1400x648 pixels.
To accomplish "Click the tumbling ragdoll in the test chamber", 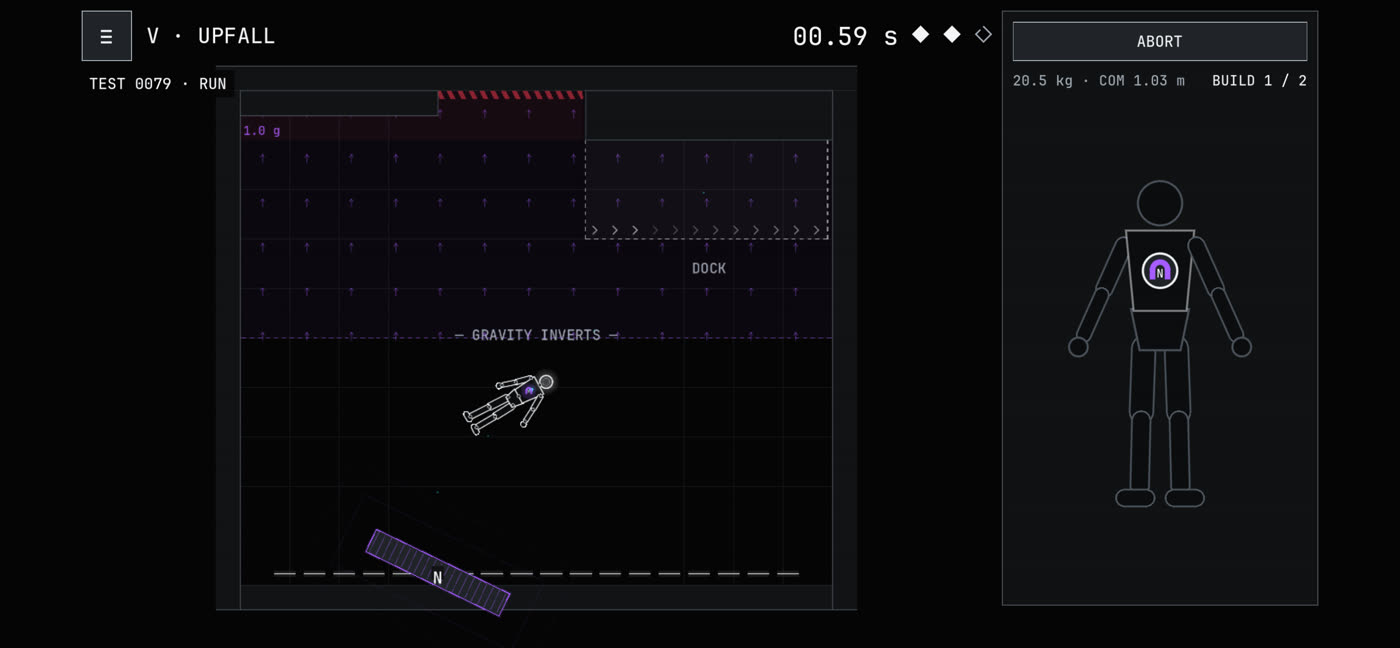I will (x=508, y=403).
